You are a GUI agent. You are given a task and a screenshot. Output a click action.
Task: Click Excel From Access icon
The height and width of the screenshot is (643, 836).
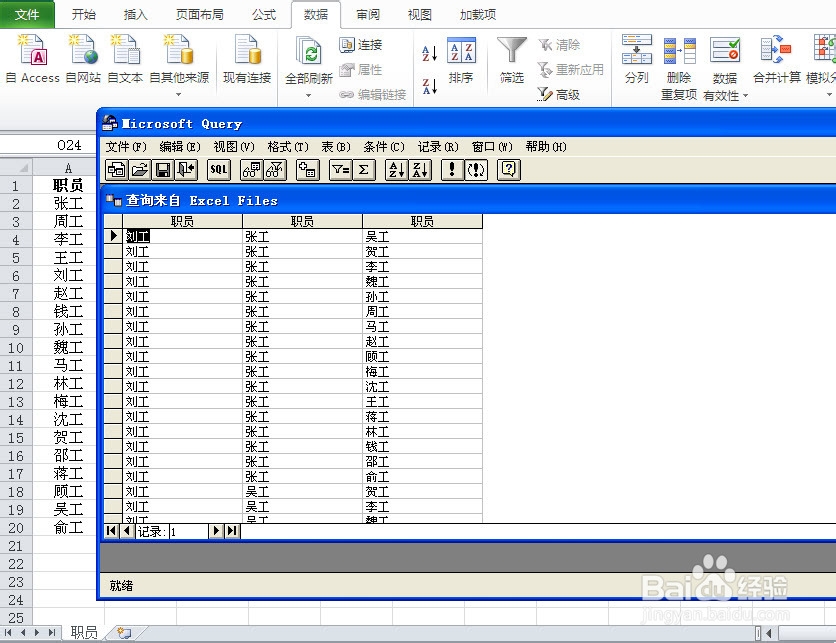pos(33,59)
